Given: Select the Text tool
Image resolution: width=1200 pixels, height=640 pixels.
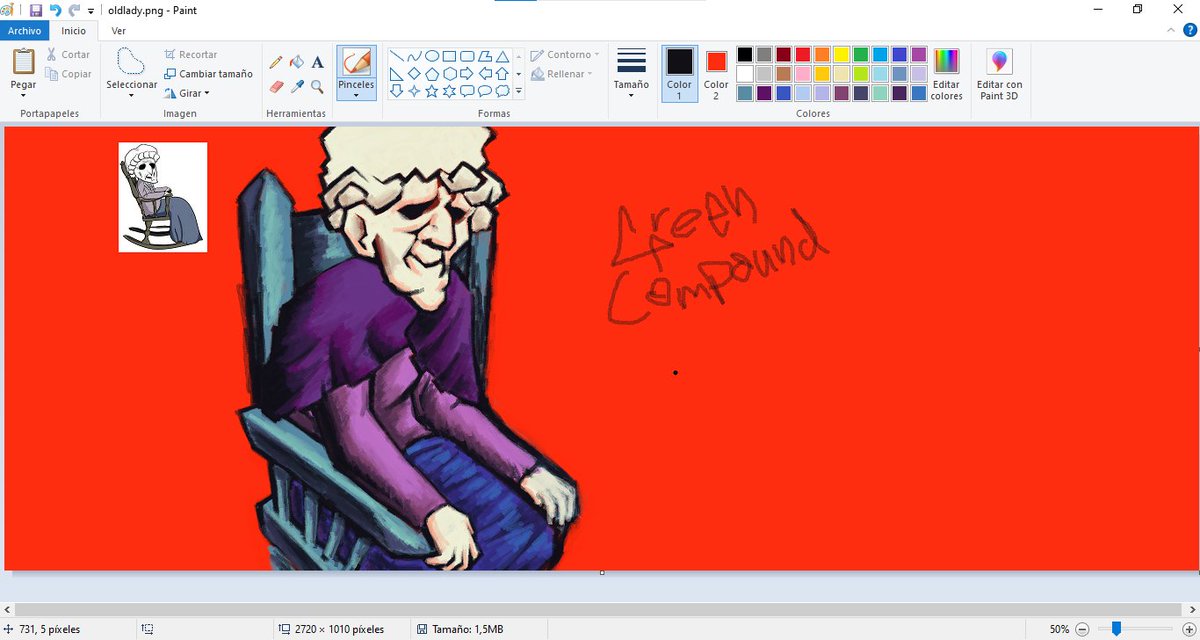Looking at the screenshot, I should tap(318, 62).
